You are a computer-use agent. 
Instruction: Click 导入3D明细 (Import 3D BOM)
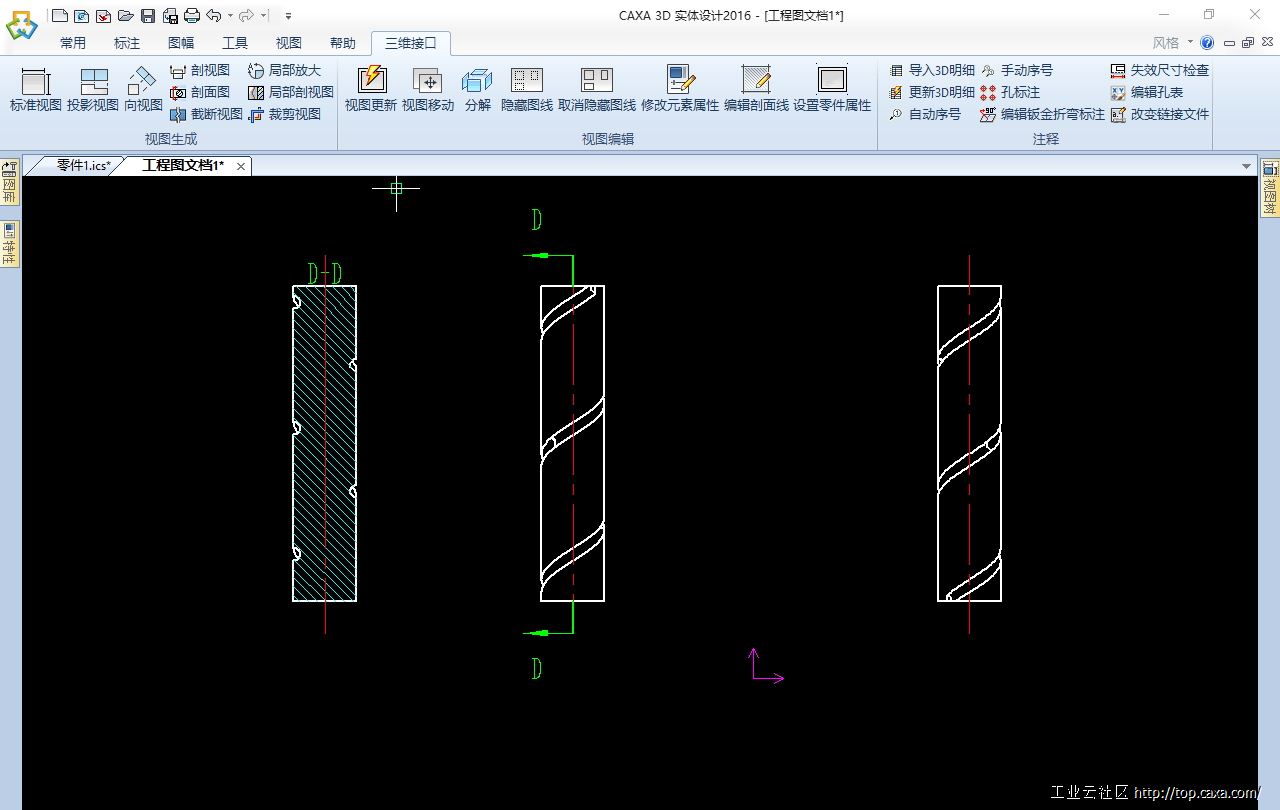932,70
